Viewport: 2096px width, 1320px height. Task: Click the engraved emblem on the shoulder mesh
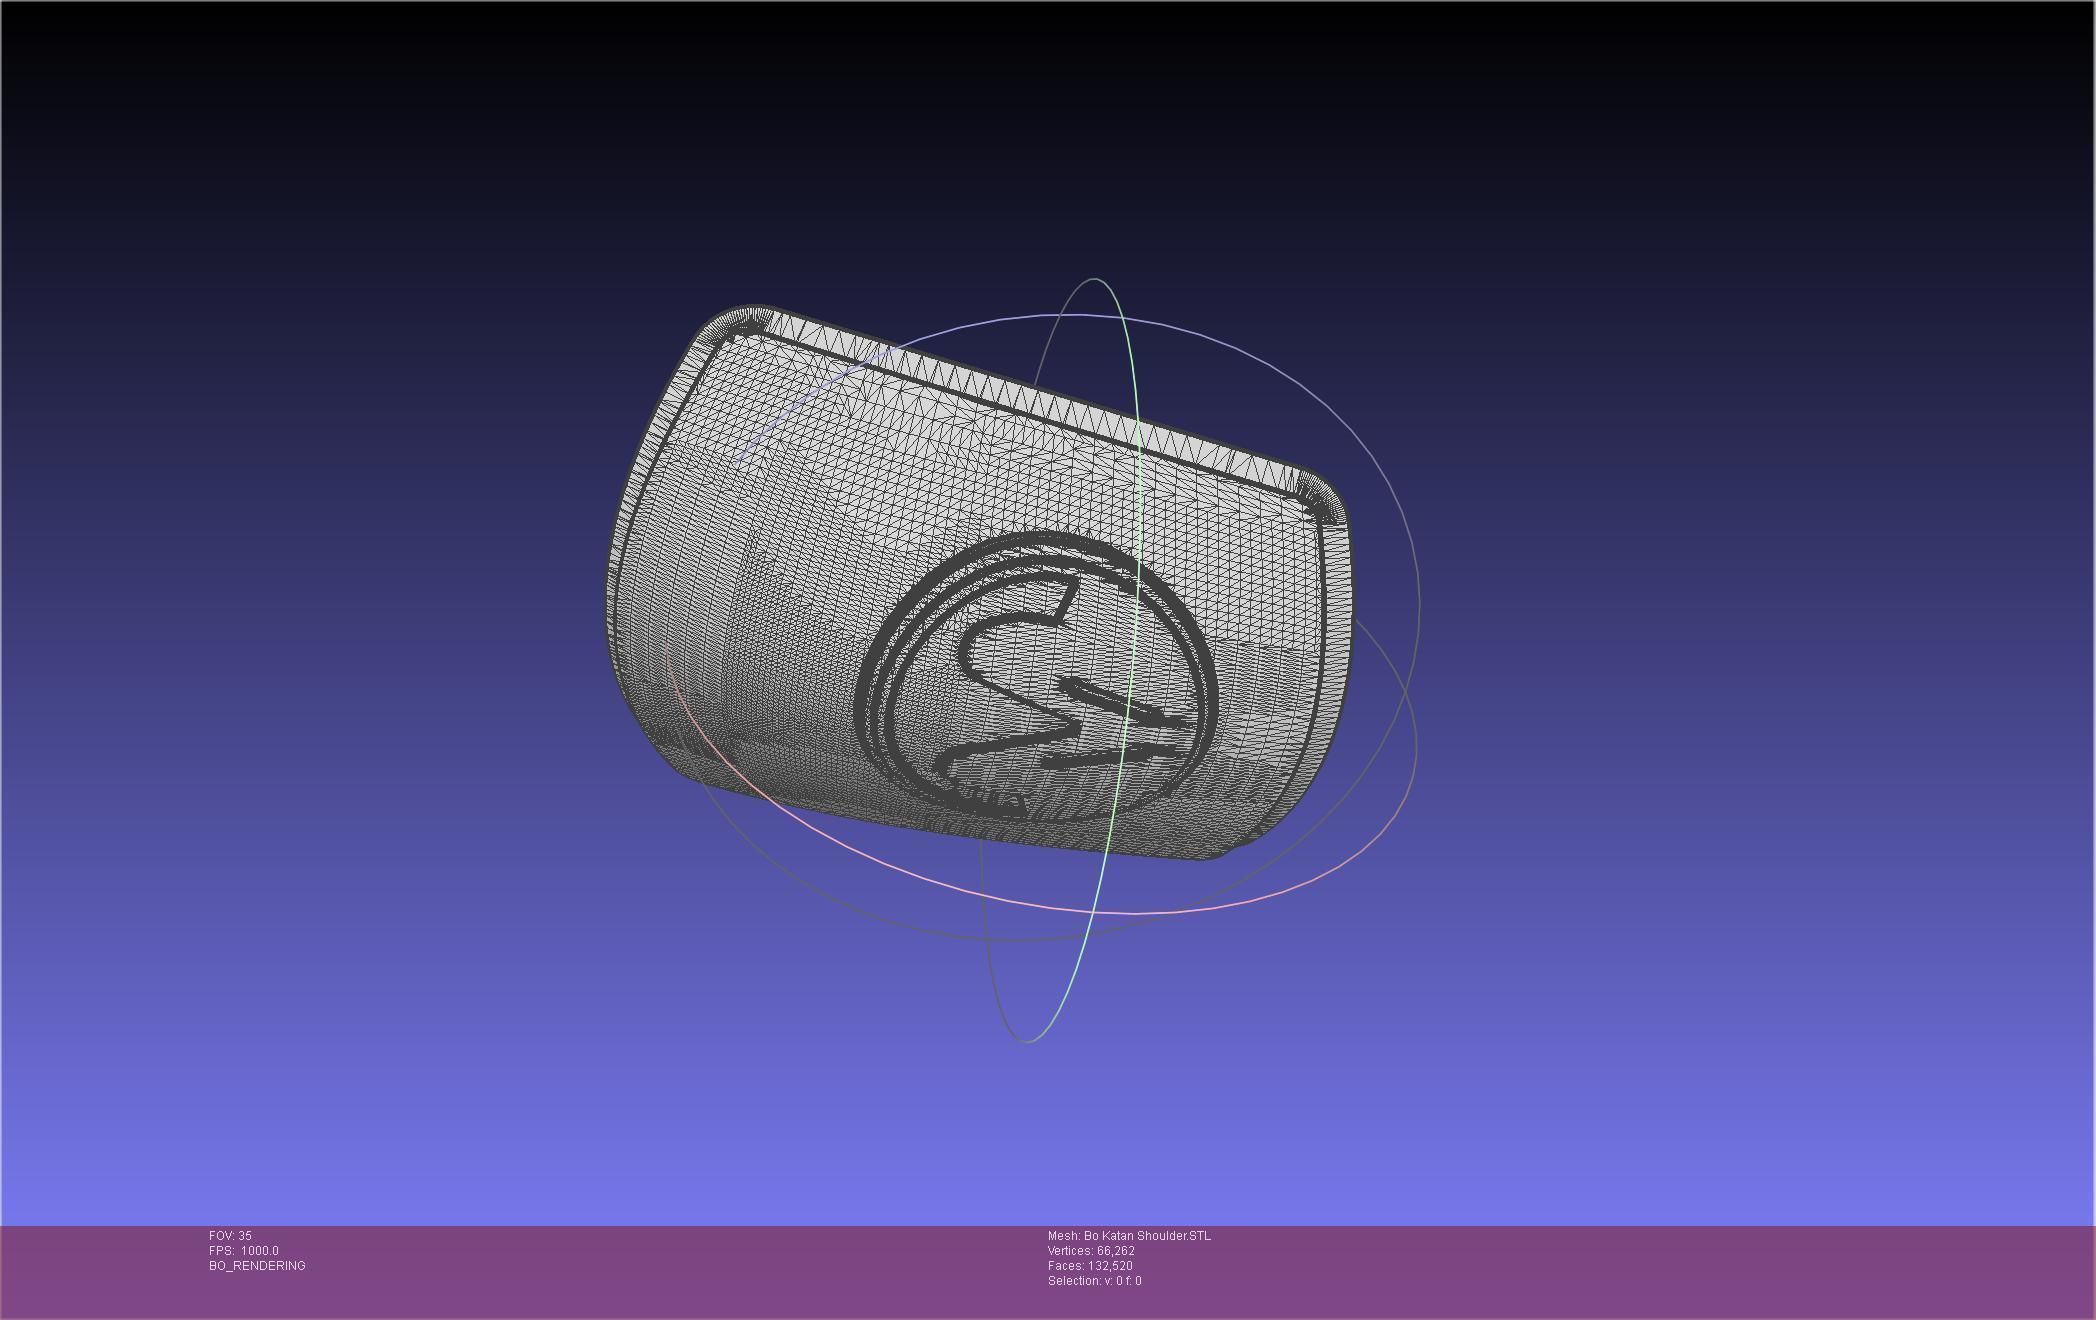pyautogui.click(x=1038, y=677)
